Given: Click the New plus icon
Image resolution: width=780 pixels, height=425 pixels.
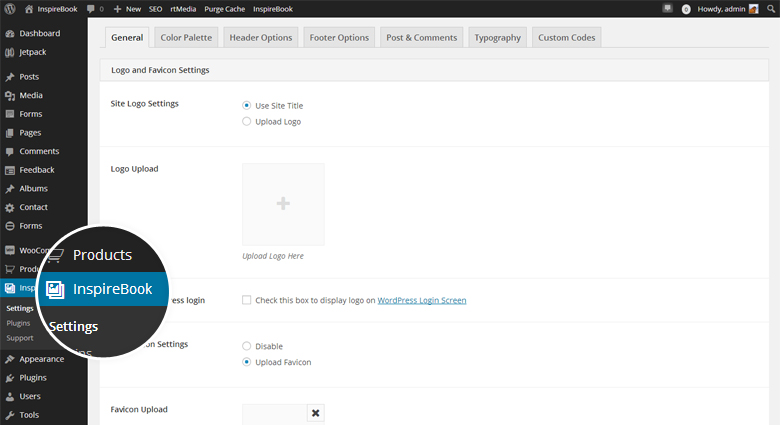Looking at the screenshot, I should 117,9.
